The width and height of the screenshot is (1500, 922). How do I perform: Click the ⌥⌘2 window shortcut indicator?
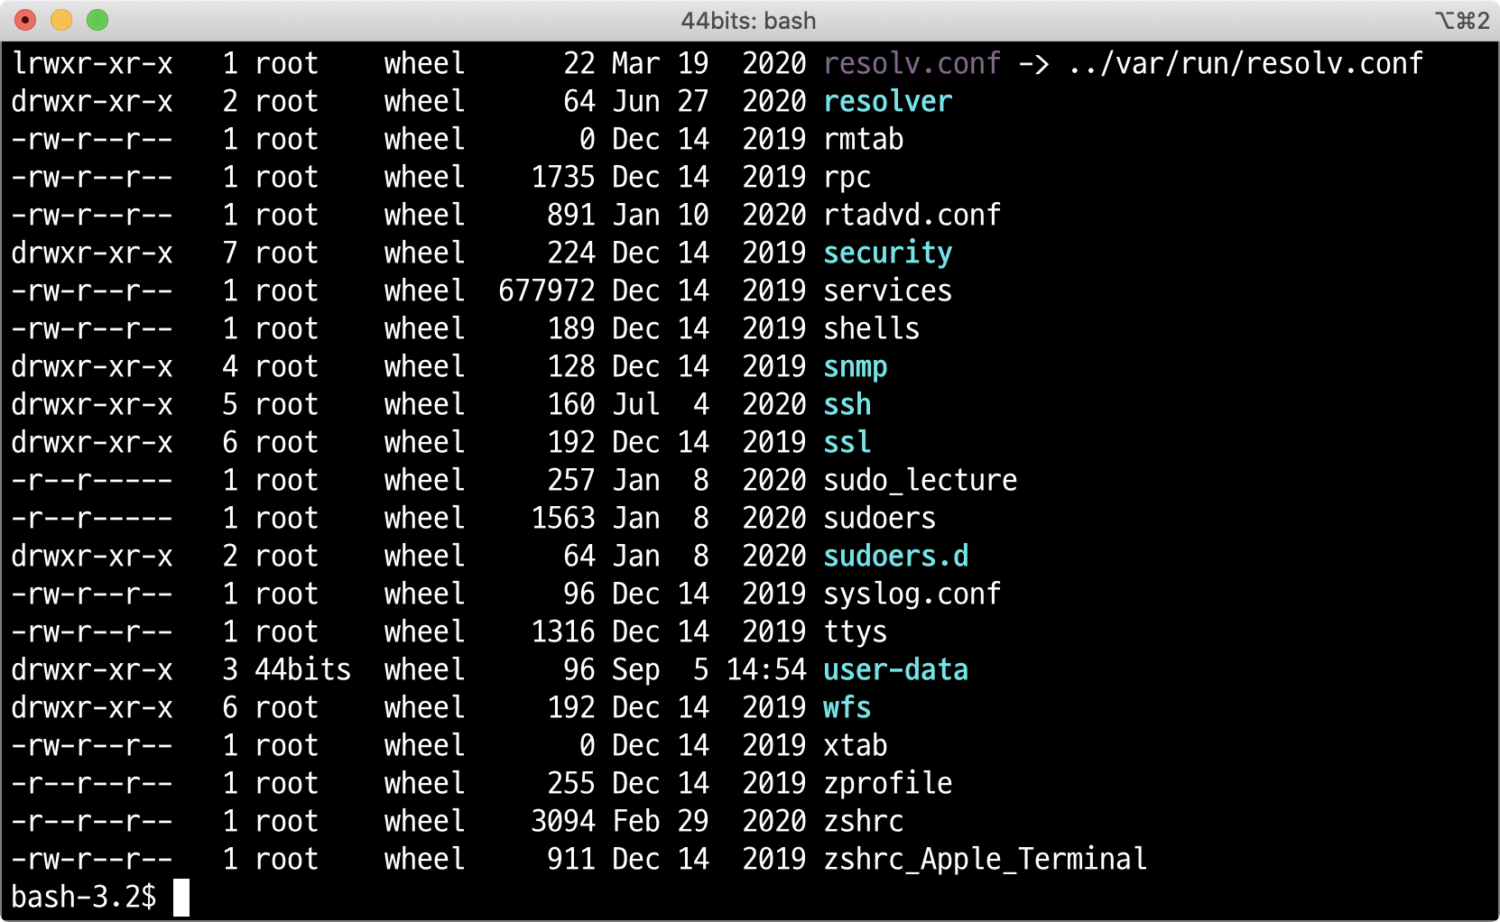1462,21
